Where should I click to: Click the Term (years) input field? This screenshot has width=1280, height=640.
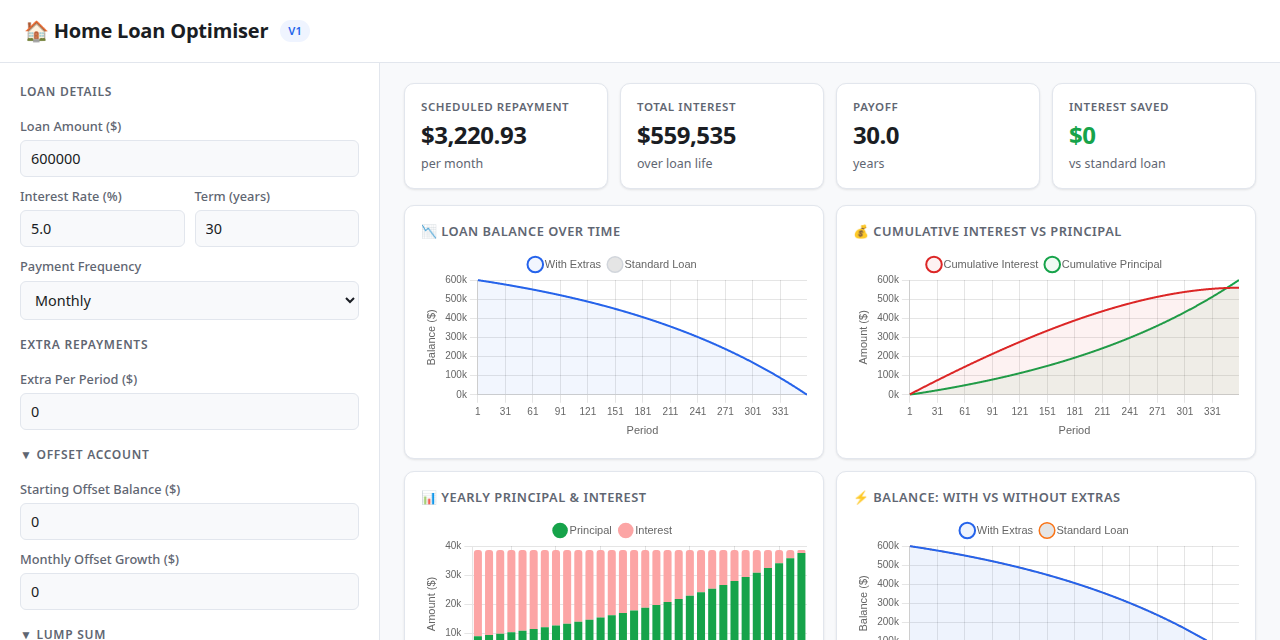tap(277, 229)
